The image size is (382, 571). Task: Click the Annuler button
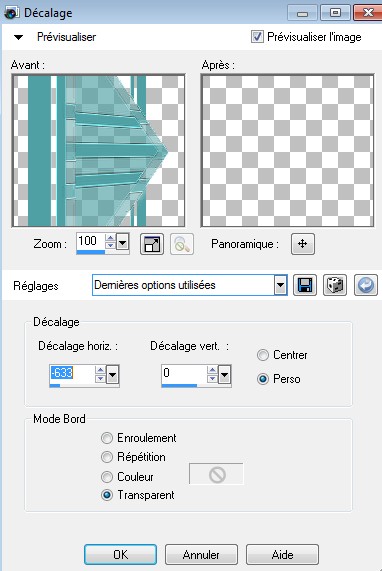[201, 555]
